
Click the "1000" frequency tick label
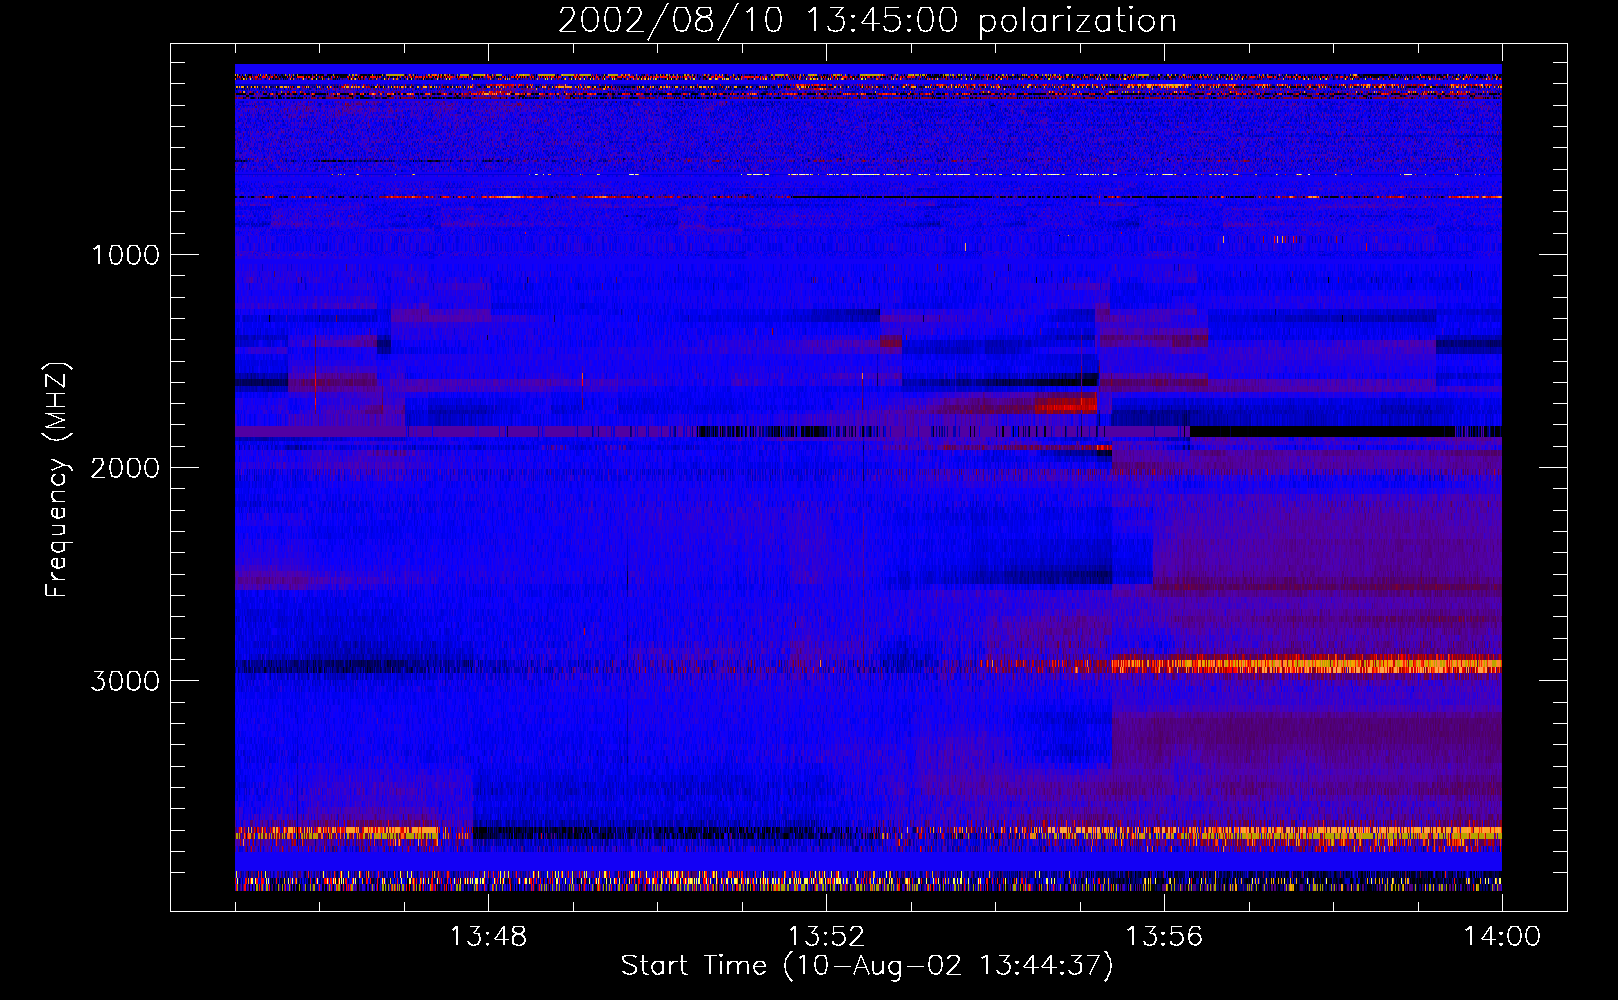pyautogui.click(x=125, y=255)
